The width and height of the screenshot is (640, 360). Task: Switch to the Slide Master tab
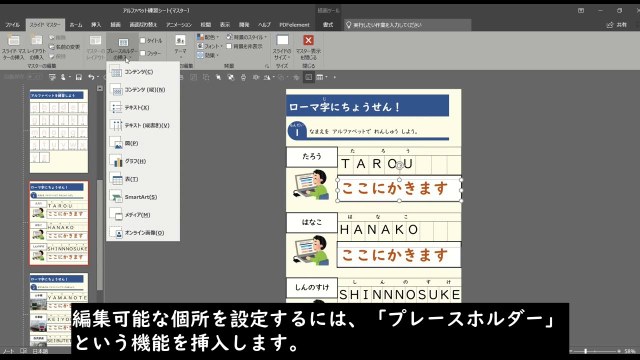click(x=45, y=25)
